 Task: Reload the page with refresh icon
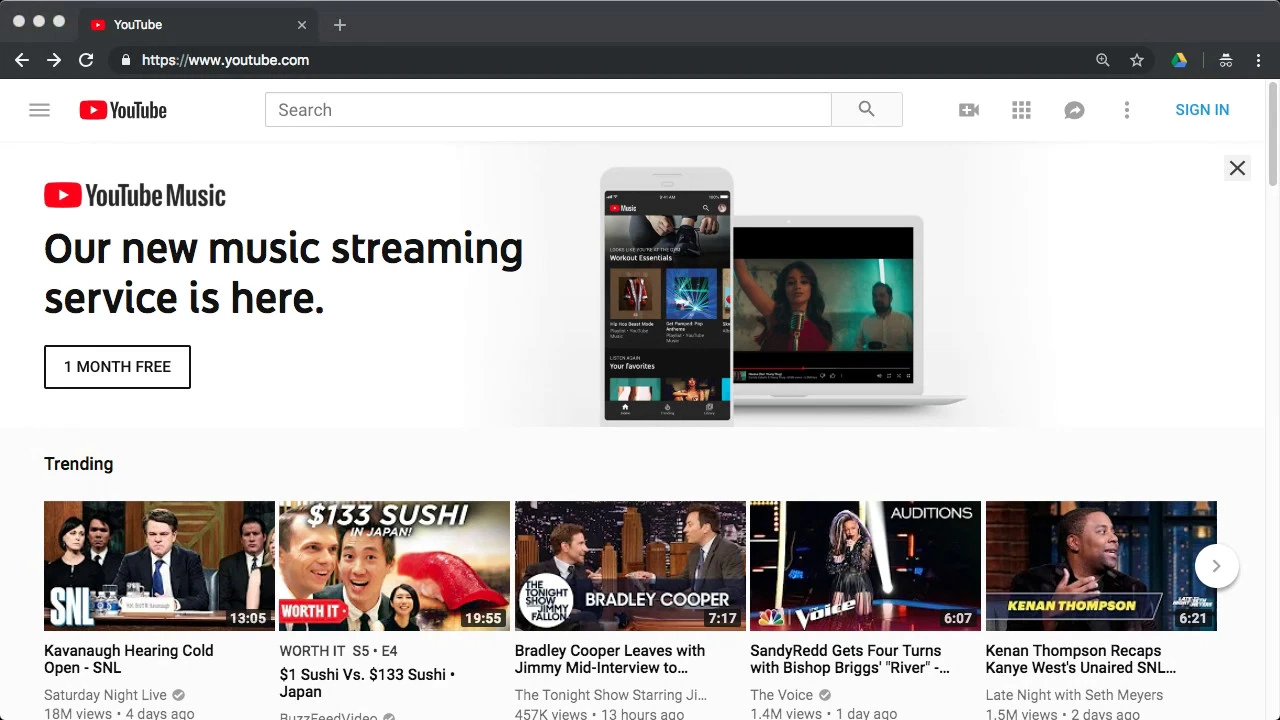(86, 60)
